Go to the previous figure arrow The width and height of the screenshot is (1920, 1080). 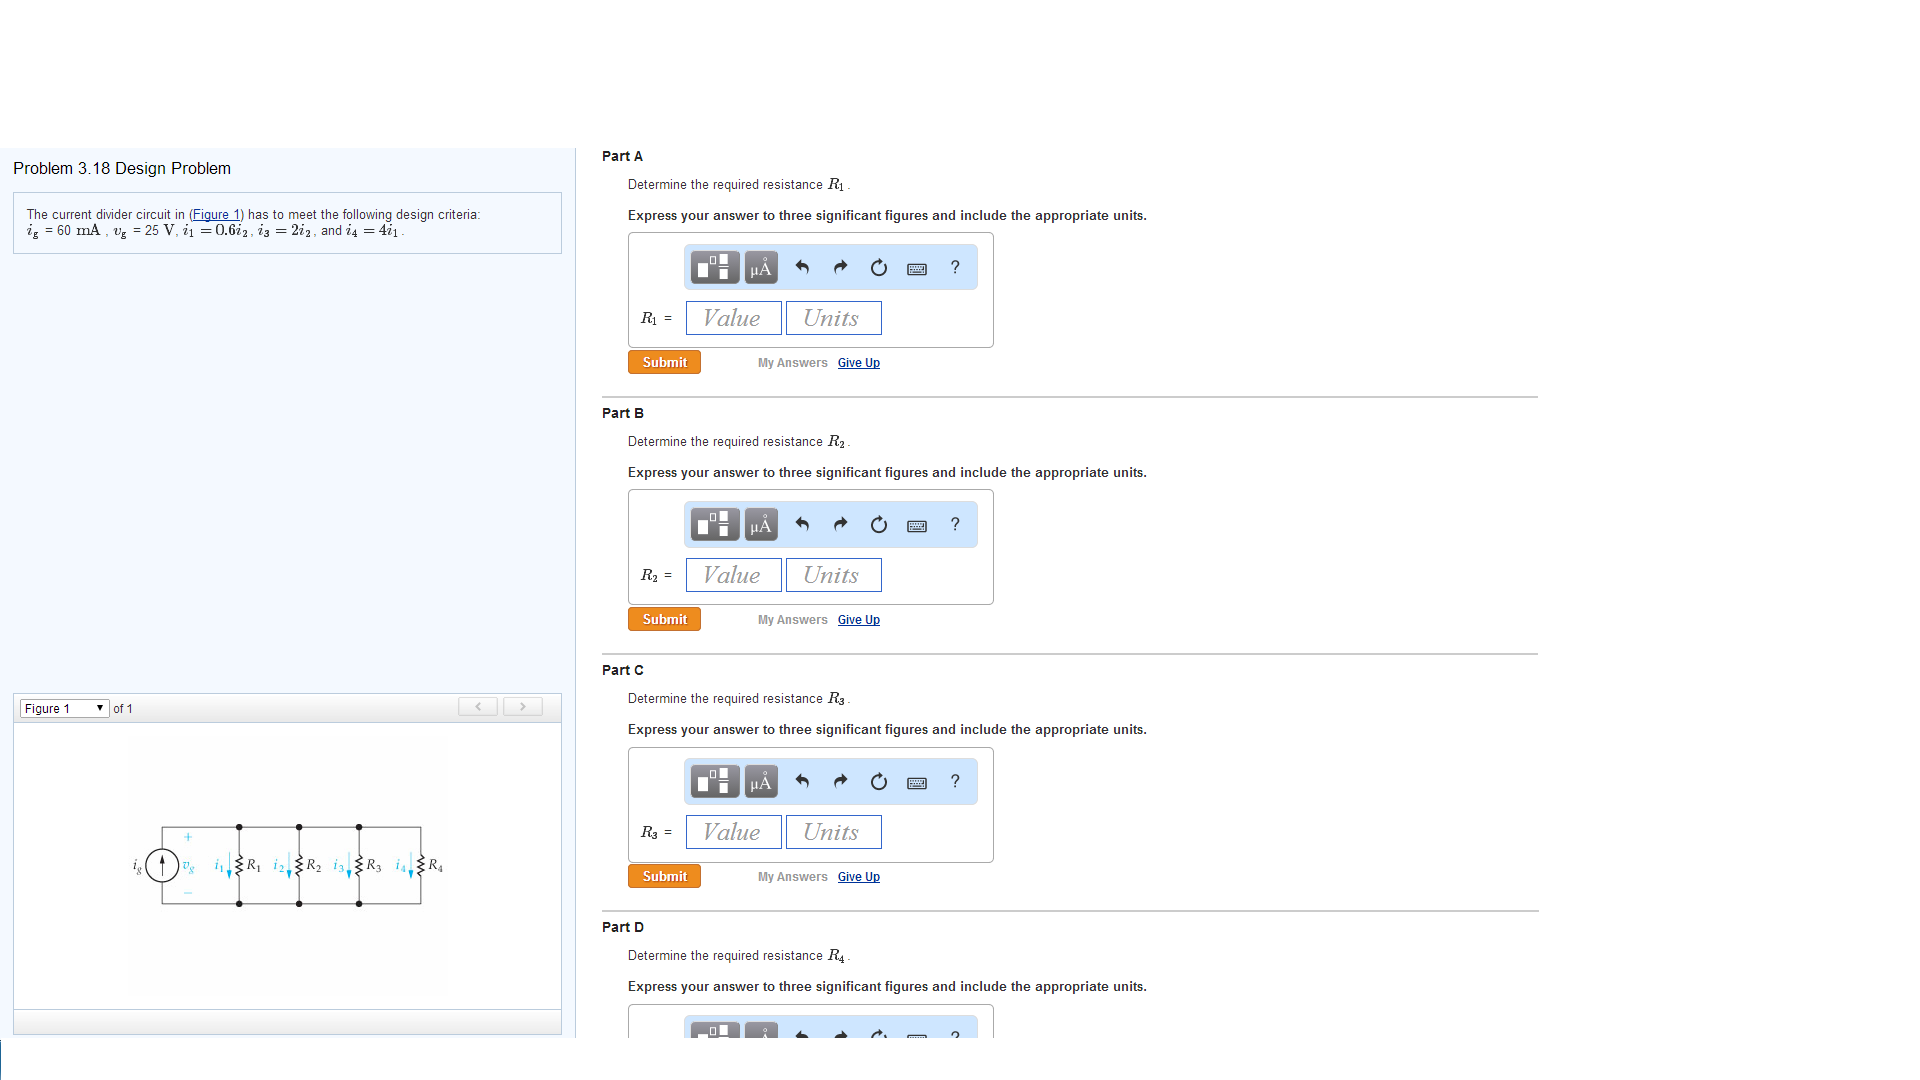point(478,707)
